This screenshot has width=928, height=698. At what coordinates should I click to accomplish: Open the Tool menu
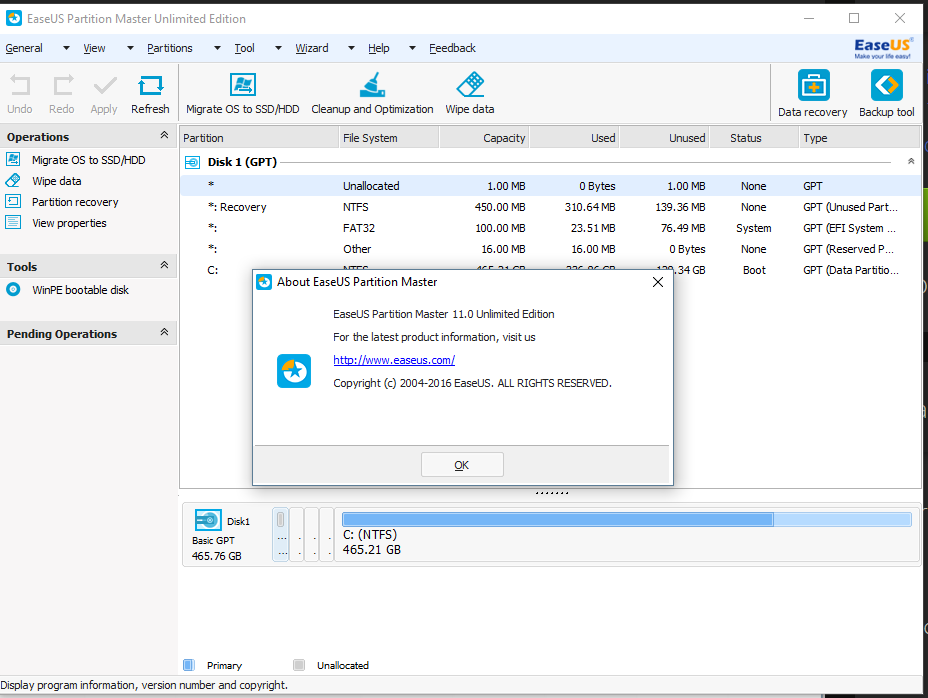tap(244, 48)
